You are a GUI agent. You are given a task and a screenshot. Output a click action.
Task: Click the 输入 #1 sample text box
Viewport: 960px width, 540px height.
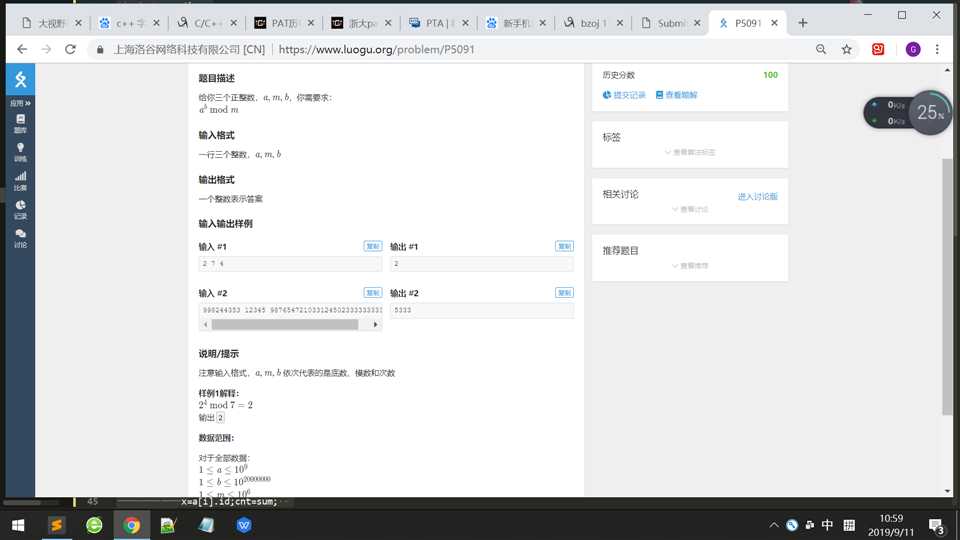tap(290, 264)
